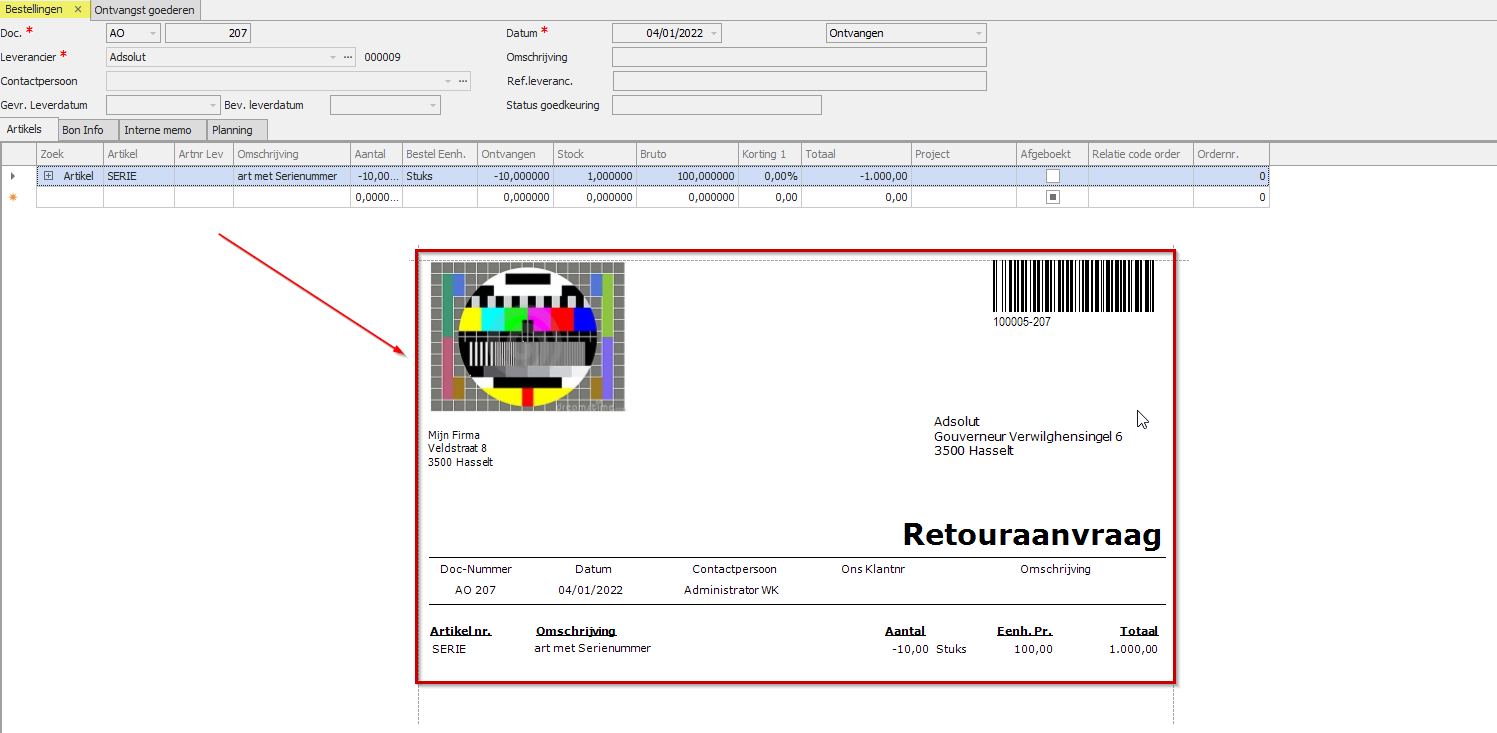Viewport: 1497px width, 733px height.
Task: Click the 'Retouraanvraag' title in the preview
Action: tap(1032, 535)
